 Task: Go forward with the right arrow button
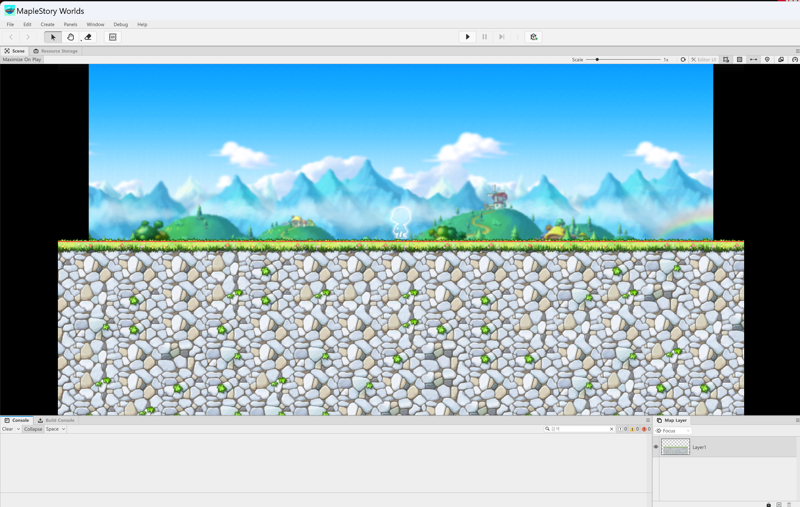coord(28,37)
